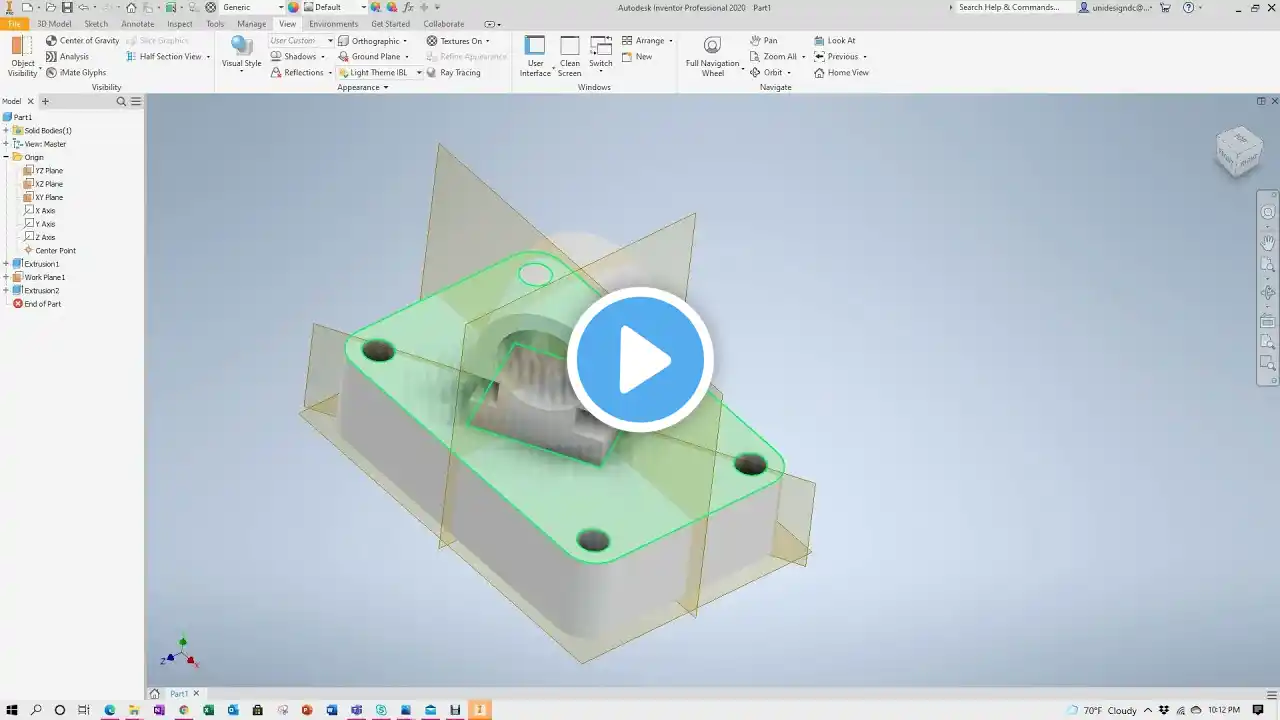The image size is (1280, 720).
Task: Play the video with the center play button
Action: (x=640, y=359)
